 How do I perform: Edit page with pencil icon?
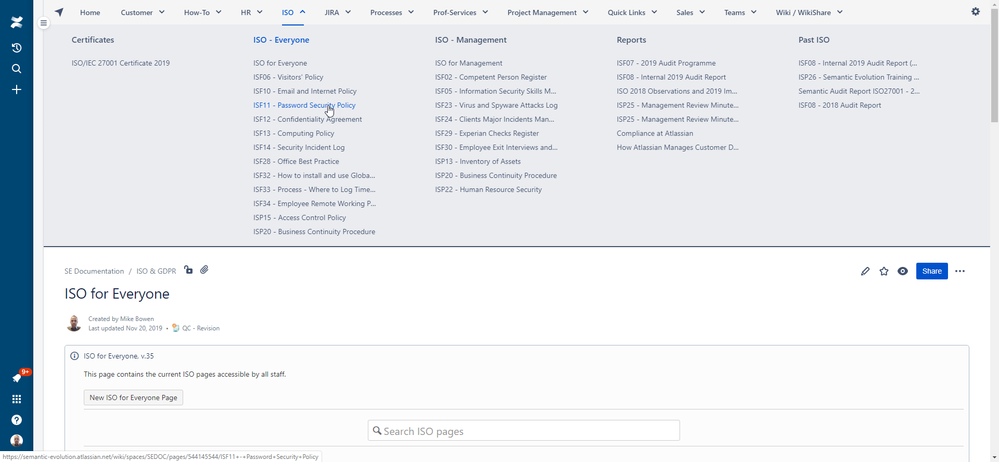click(x=865, y=271)
